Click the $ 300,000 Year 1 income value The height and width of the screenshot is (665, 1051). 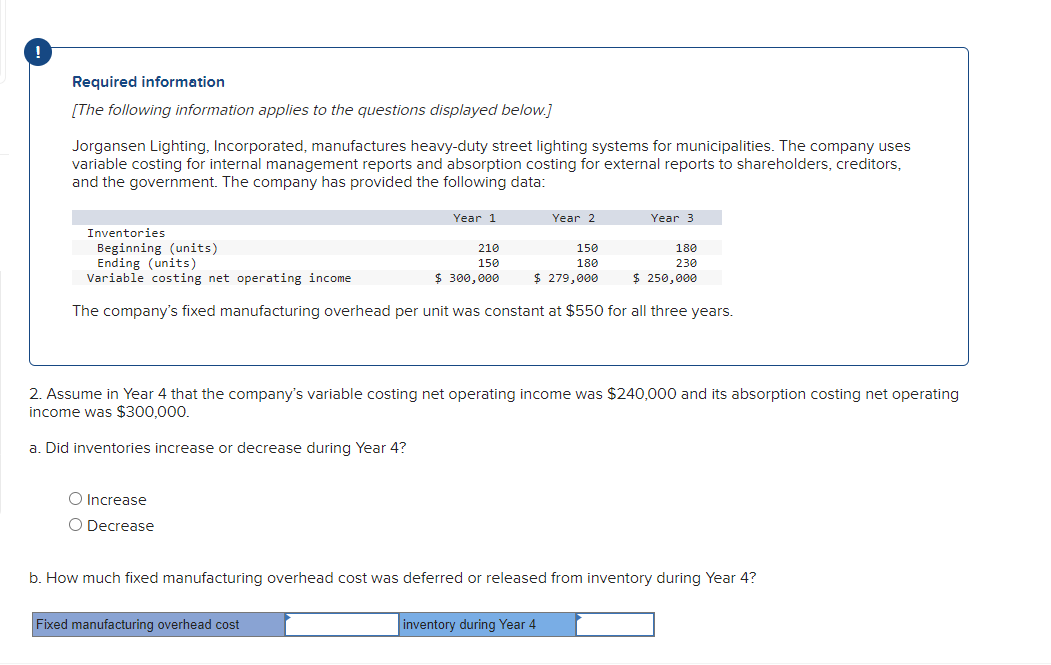467,278
